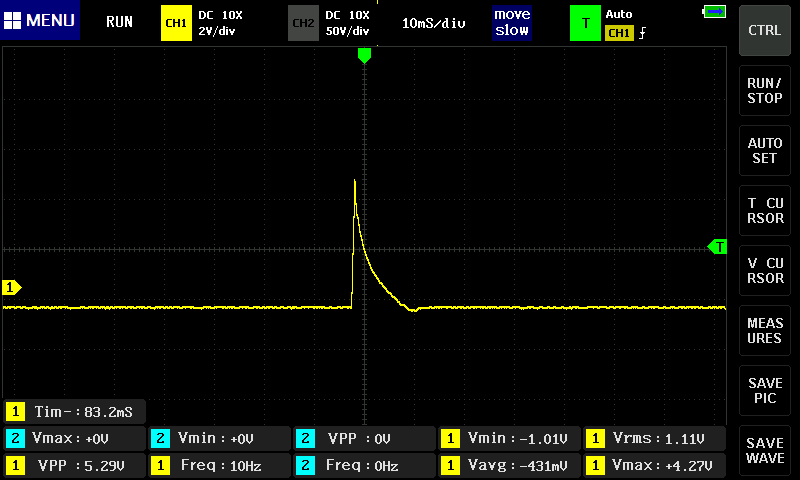Select the gray CH2 channel indicator
The image size is (800, 480).
click(303, 22)
